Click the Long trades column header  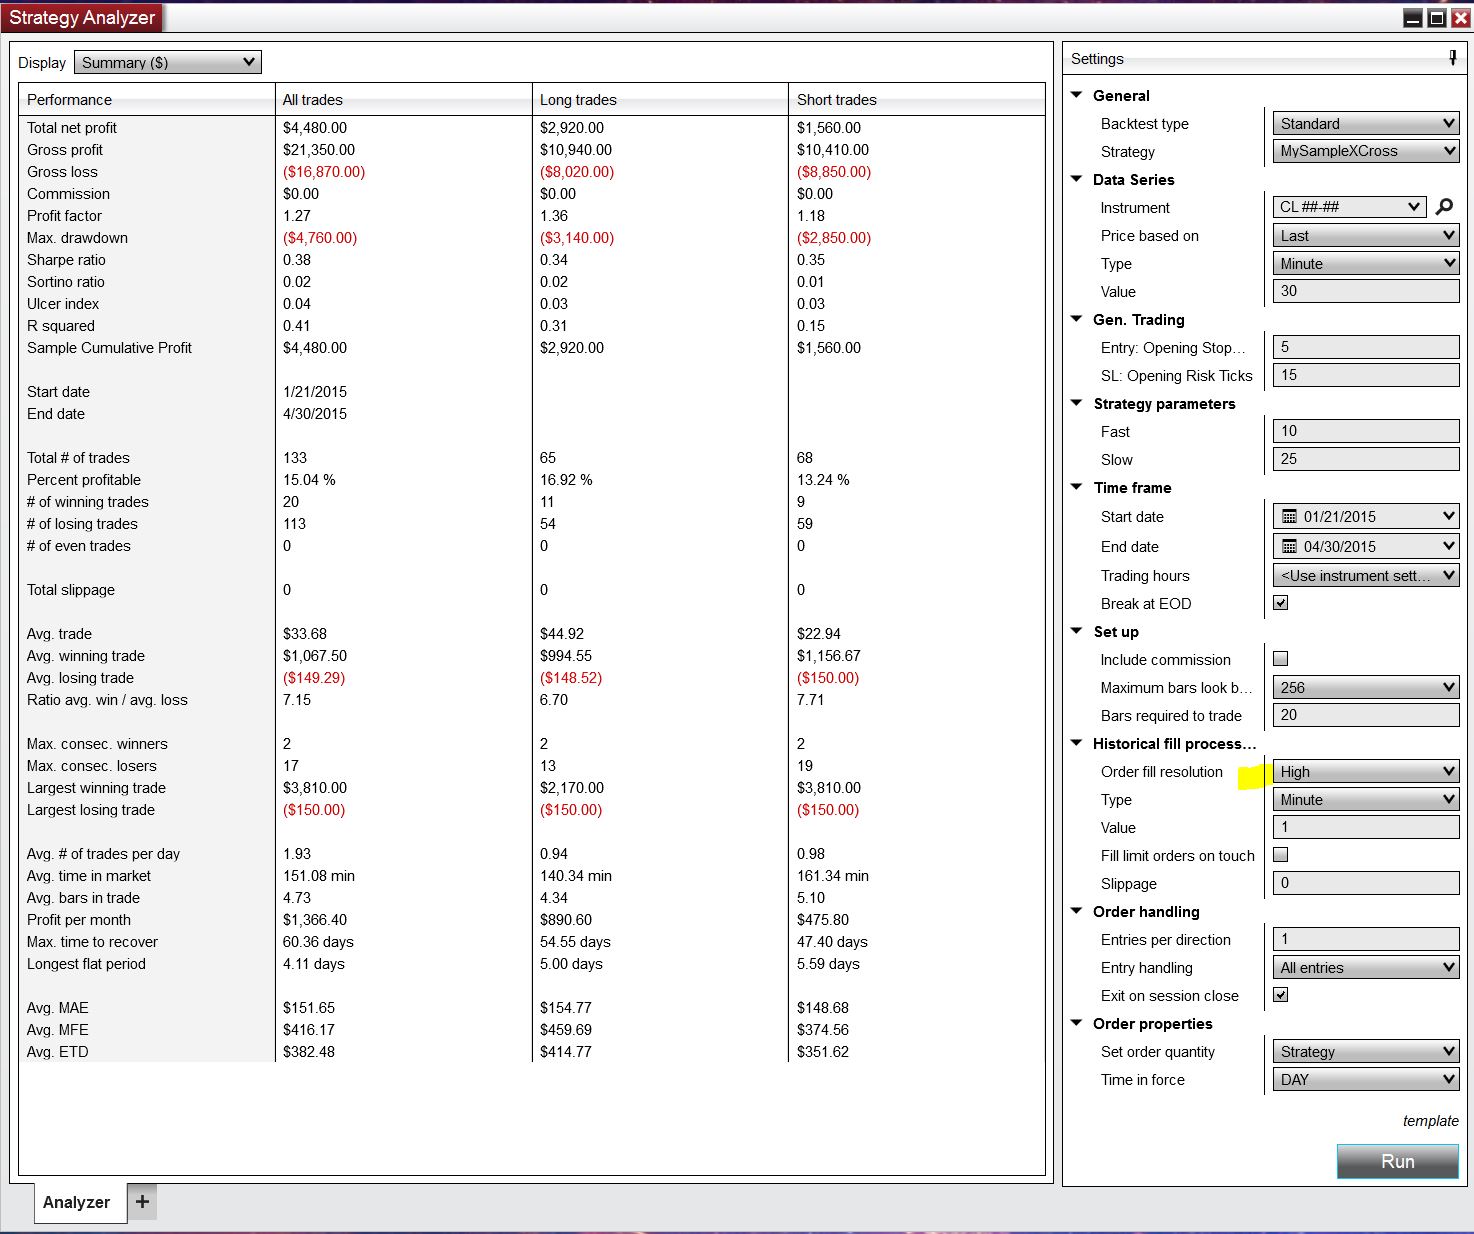[x=661, y=100]
